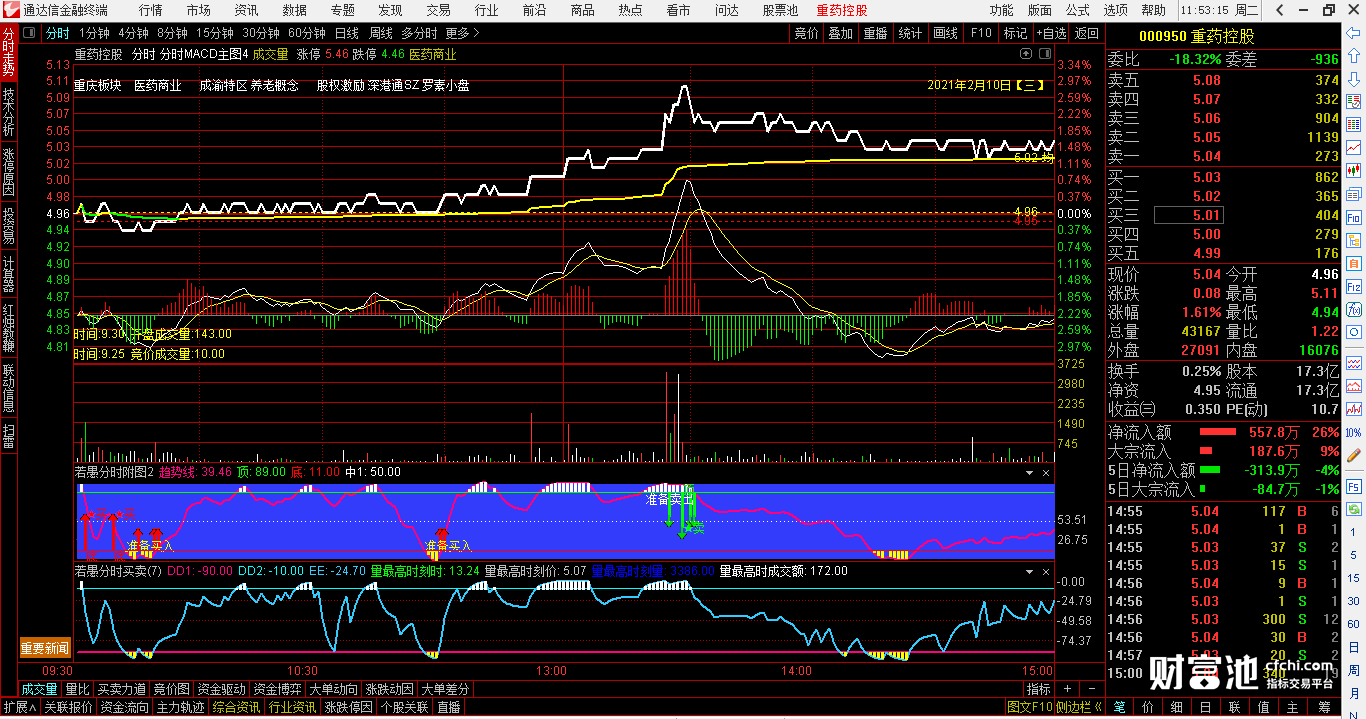
Task: Close the 若愚分时买卖 indicator panel
Action: point(1046,571)
